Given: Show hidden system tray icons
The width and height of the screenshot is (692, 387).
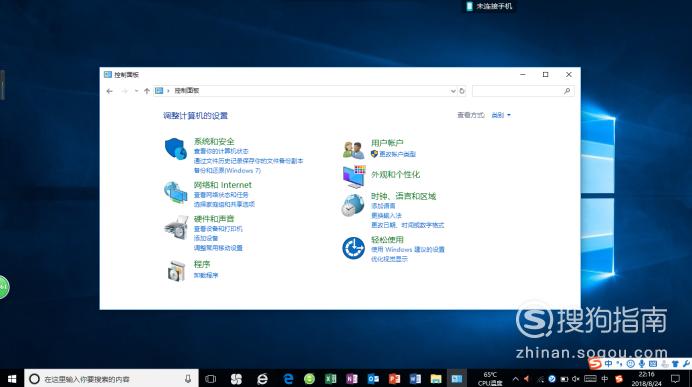Looking at the screenshot, I should pyautogui.click(x=515, y=379).
